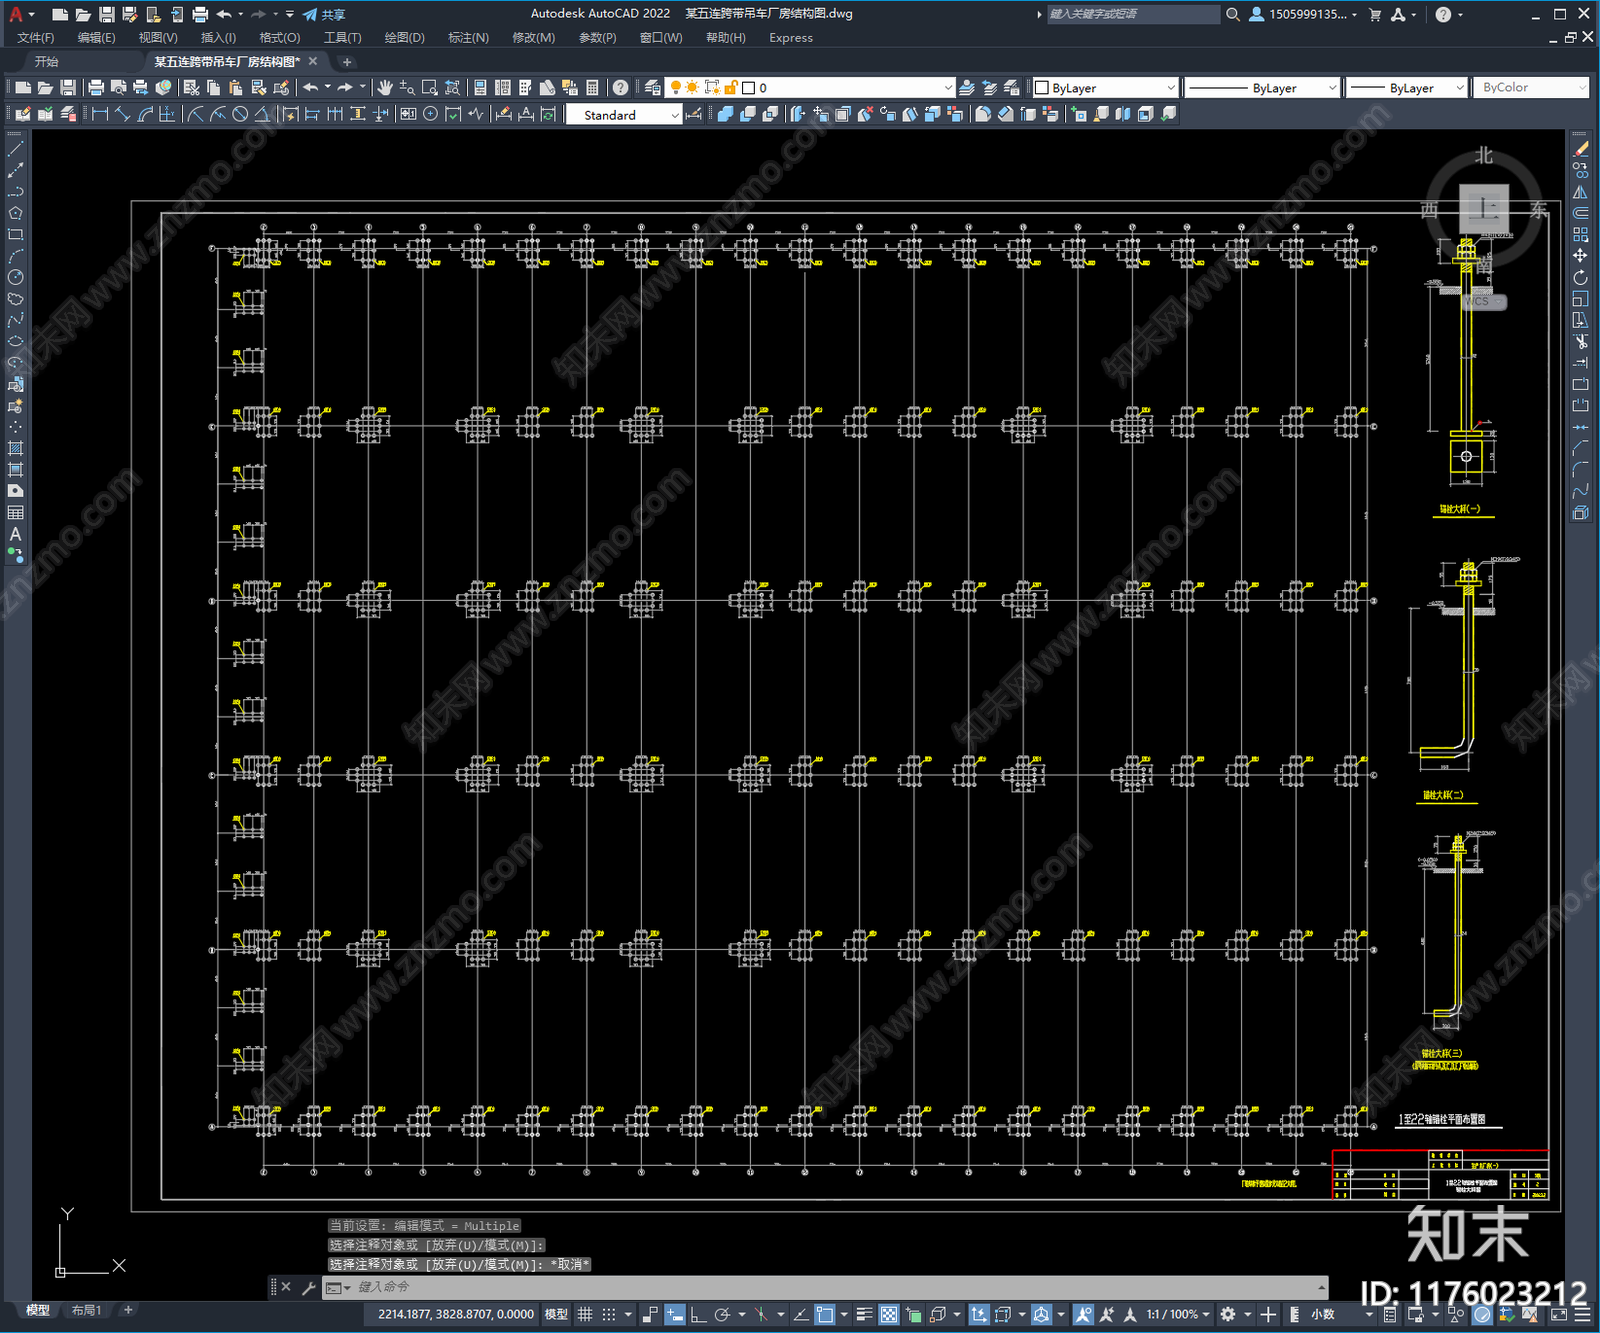Open the Hatch tool in left toolbar
The width and height of the screenshot is (1600, 1333).
coord(15,448)
